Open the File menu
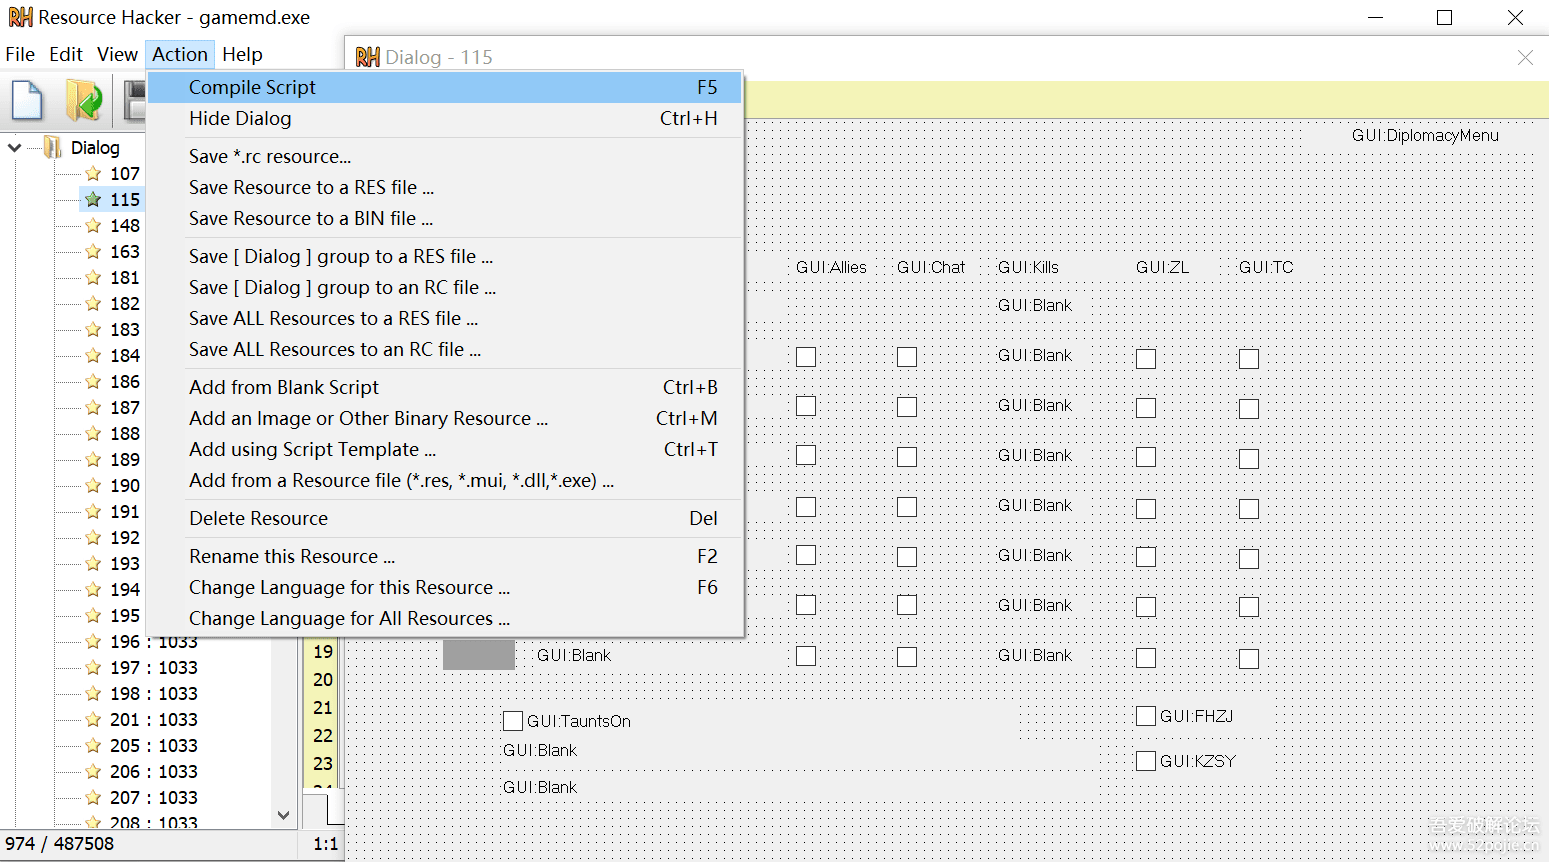This screenshot has width=1549, height=862. [x=20, y=54]
